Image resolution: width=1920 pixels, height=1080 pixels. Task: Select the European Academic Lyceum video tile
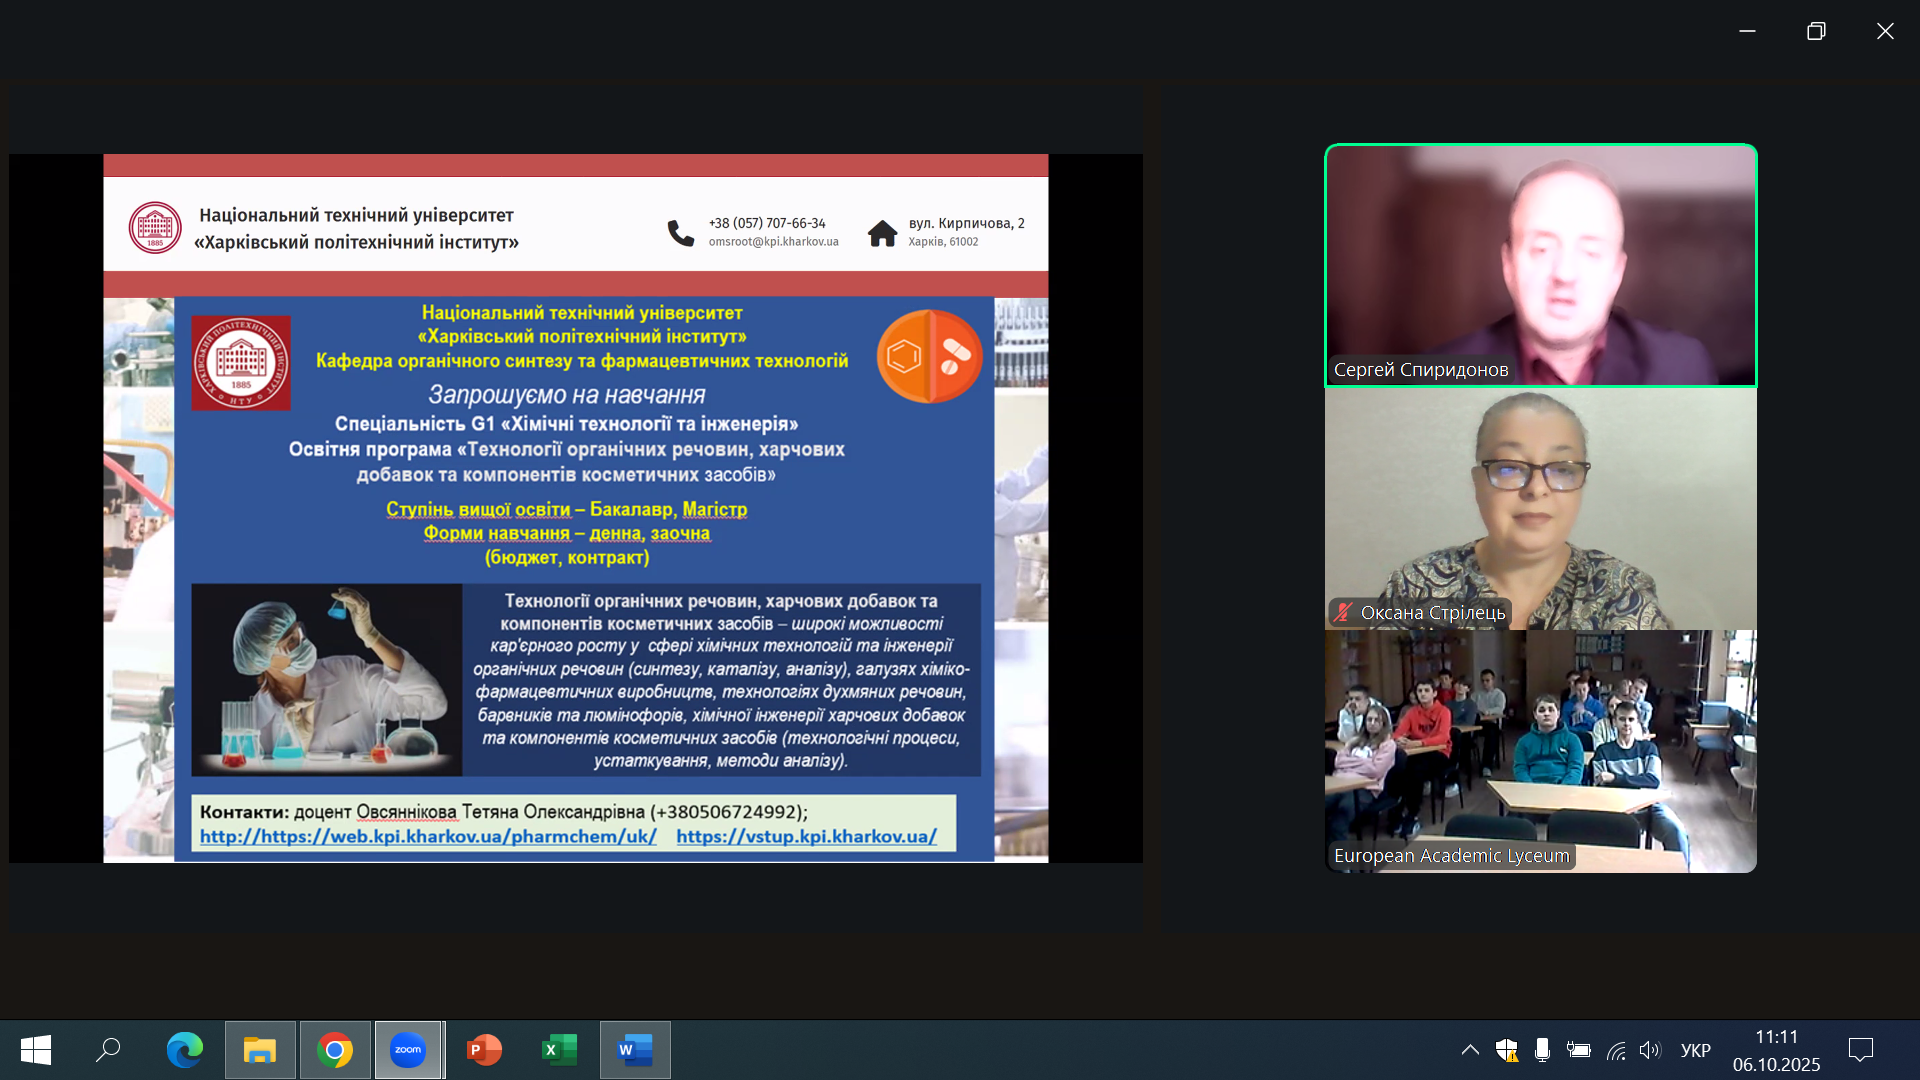click(1540, 750)
